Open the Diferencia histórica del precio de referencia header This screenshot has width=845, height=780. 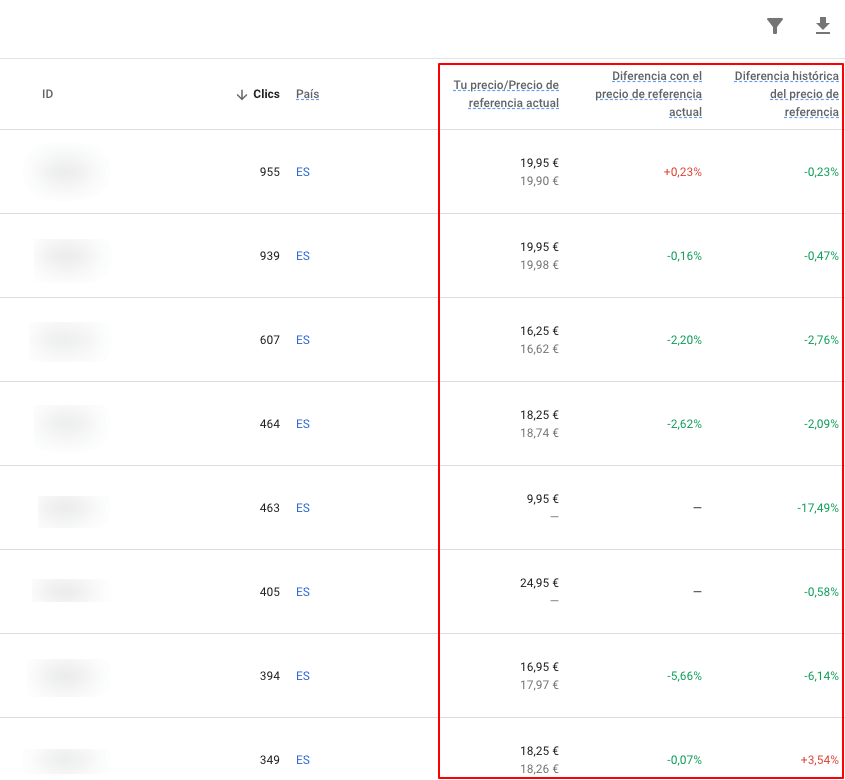(786, 94)
